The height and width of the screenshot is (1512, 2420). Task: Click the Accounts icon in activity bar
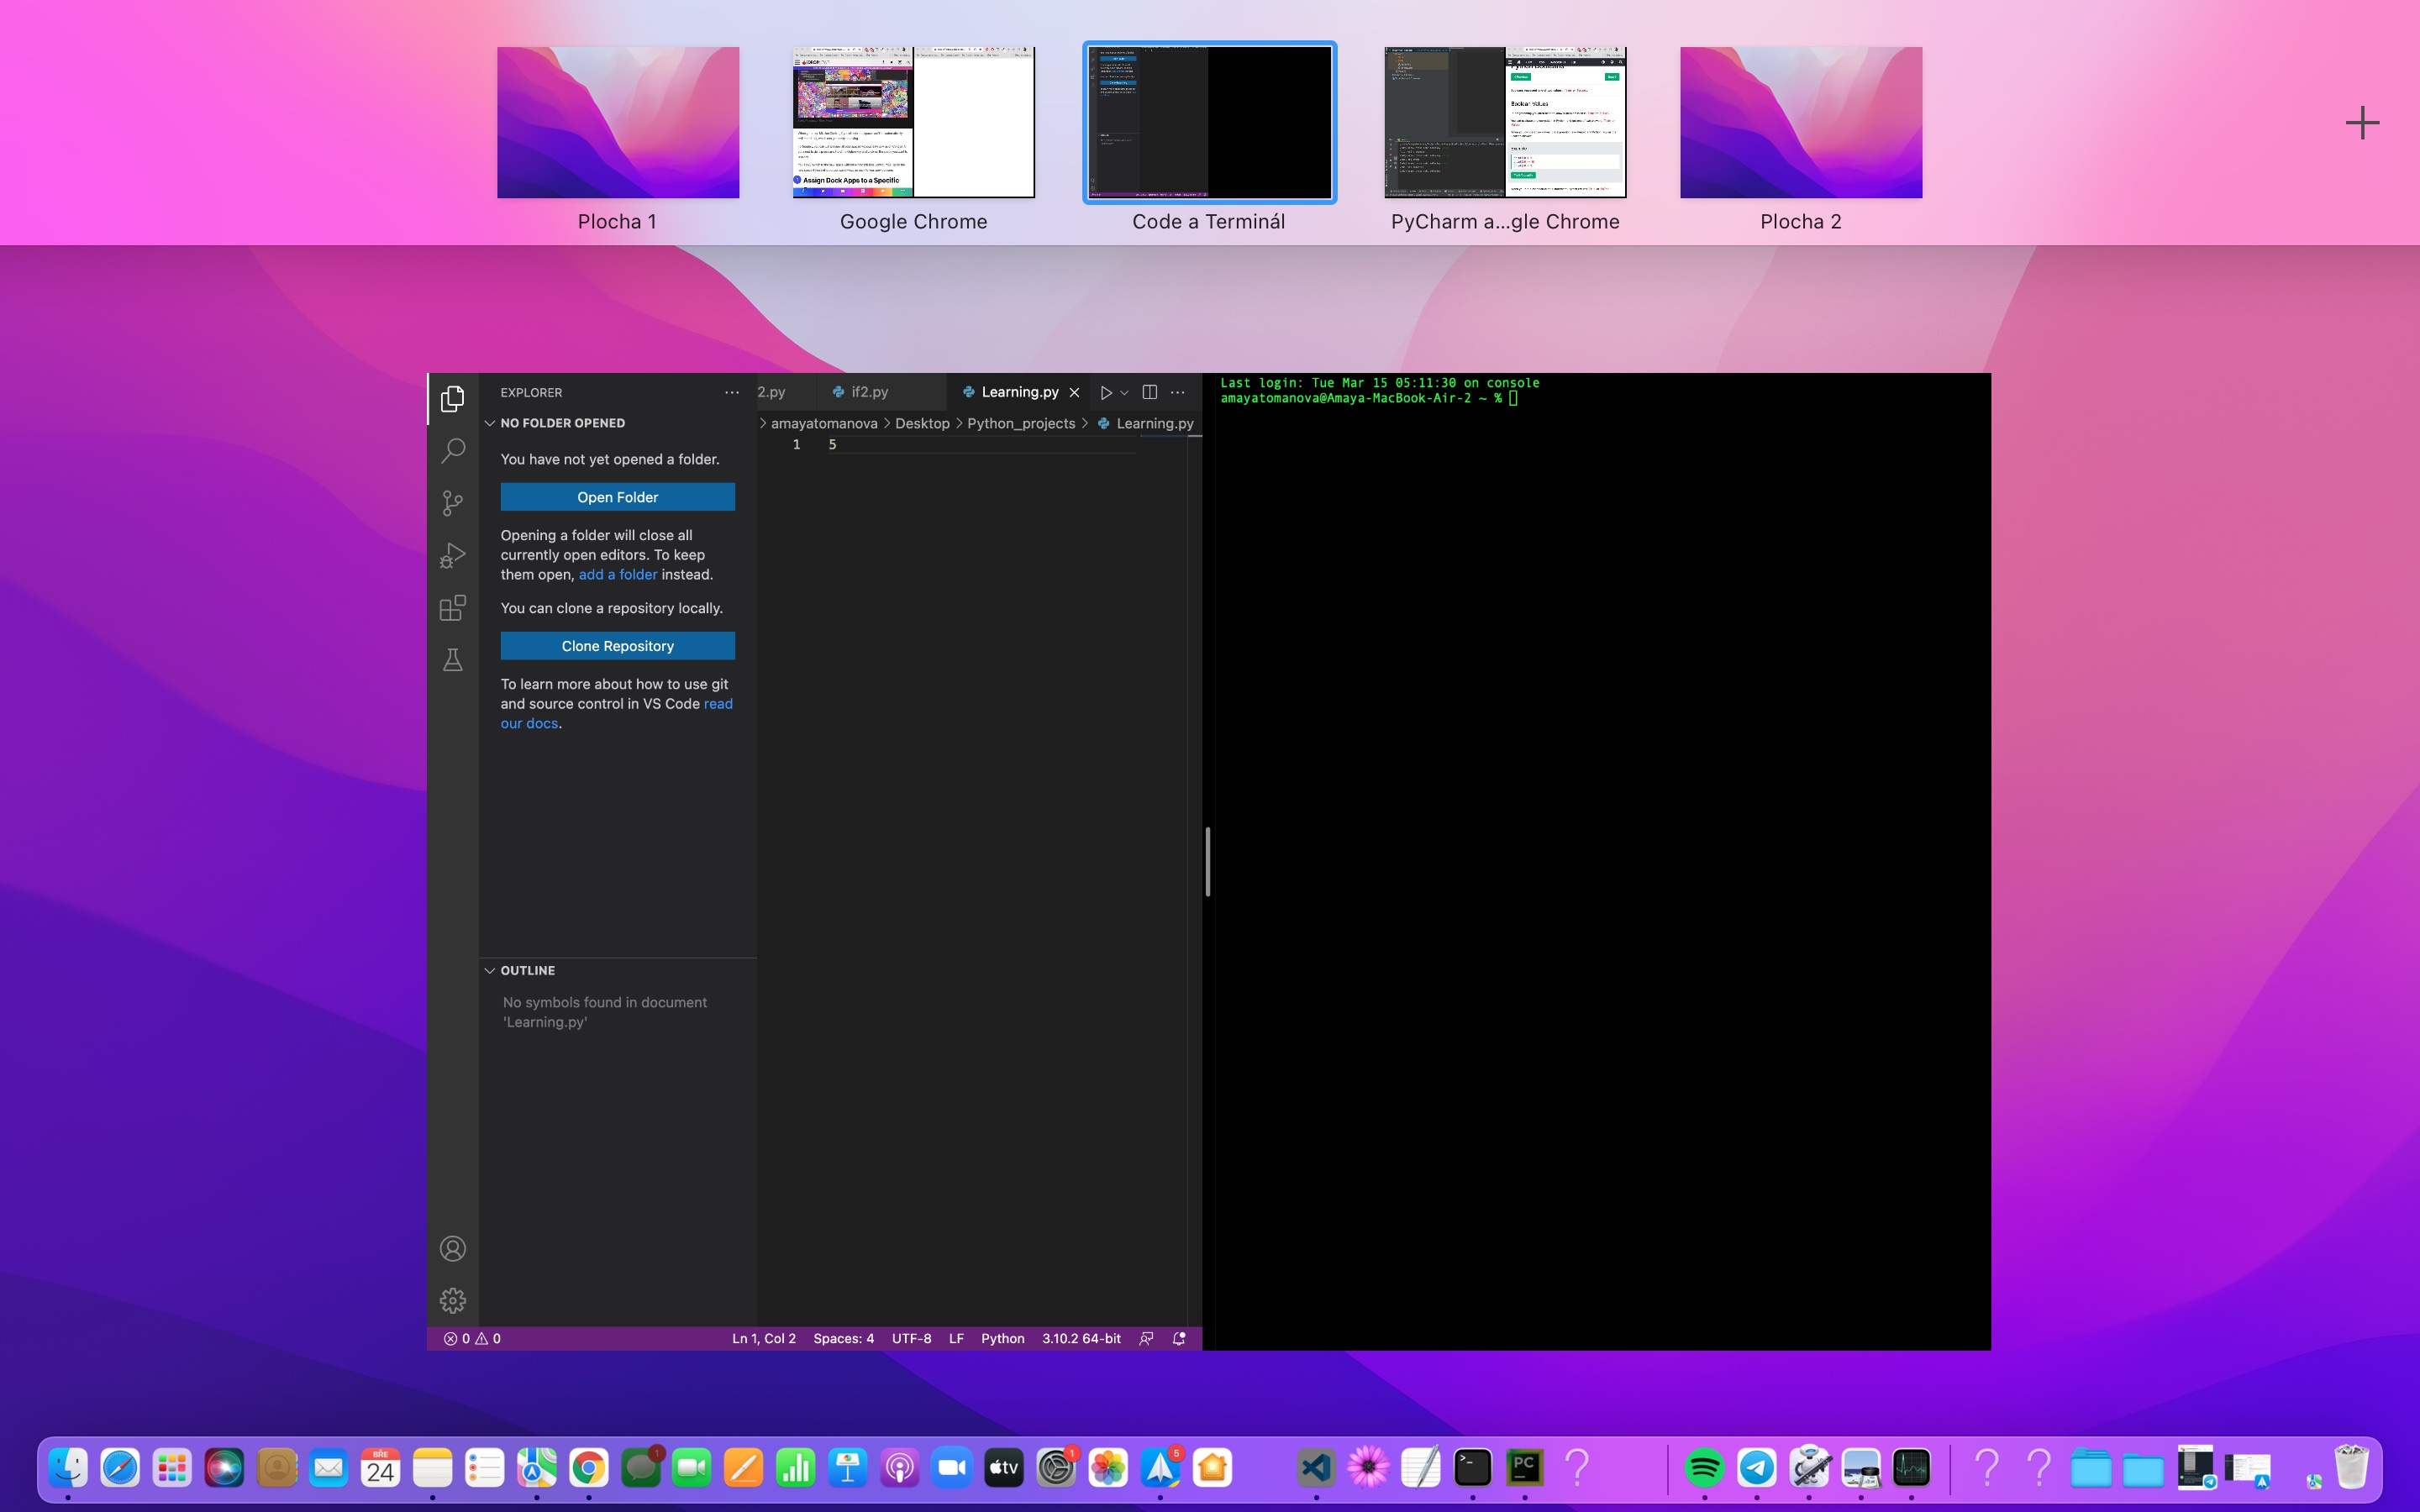coord(453,1248)
